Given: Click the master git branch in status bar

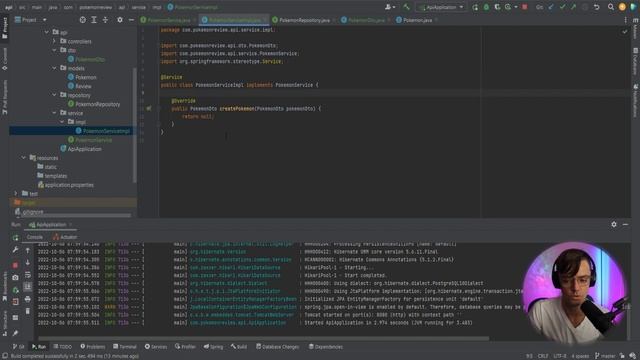Looking at the screenshot, I should (605, 356).
